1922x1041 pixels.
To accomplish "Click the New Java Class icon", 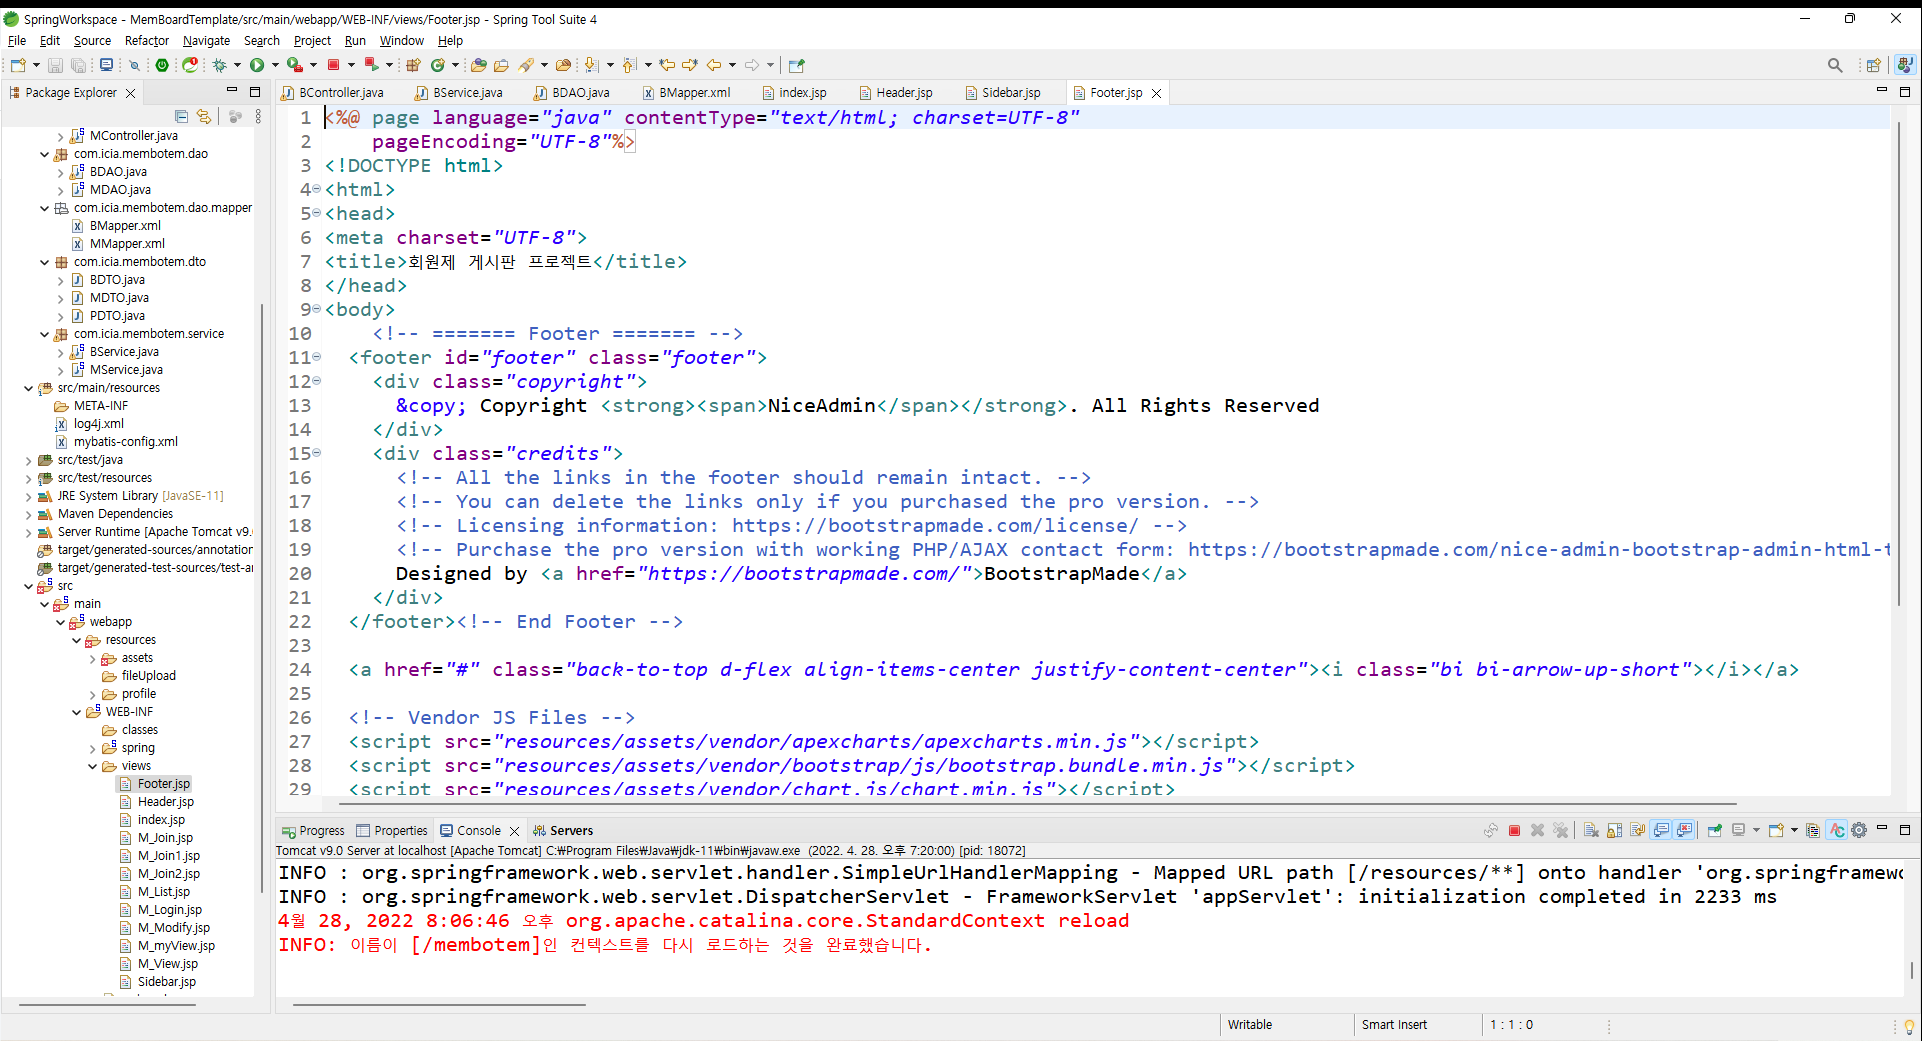I will click(x=438, y=65).
